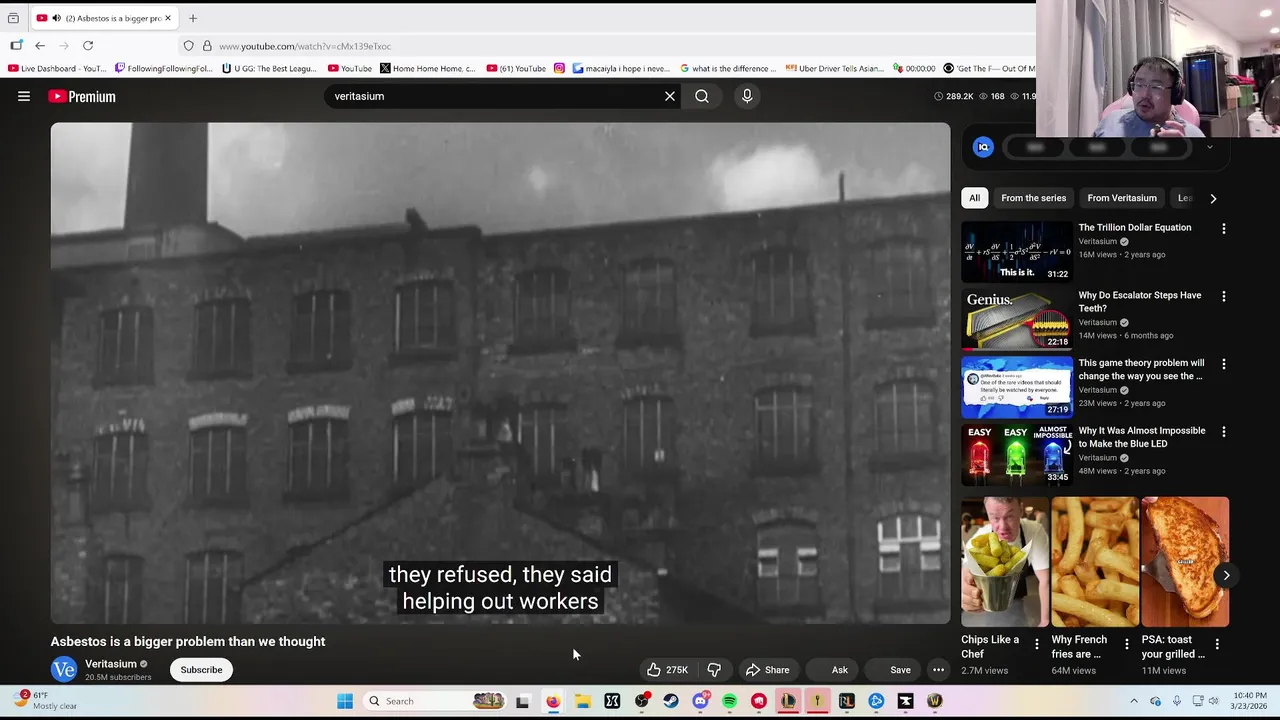Run search with the magnifier button
This screenshot has height=720, width=1280.
pyautogui.click(x=702, y=96)
